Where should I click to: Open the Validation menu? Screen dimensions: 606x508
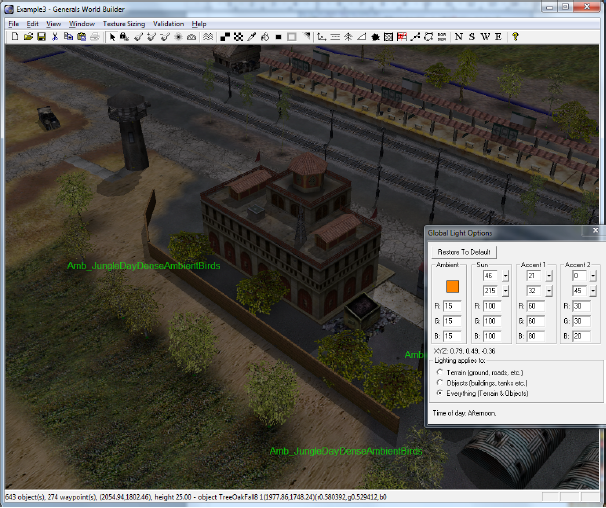tap(168, 23)
